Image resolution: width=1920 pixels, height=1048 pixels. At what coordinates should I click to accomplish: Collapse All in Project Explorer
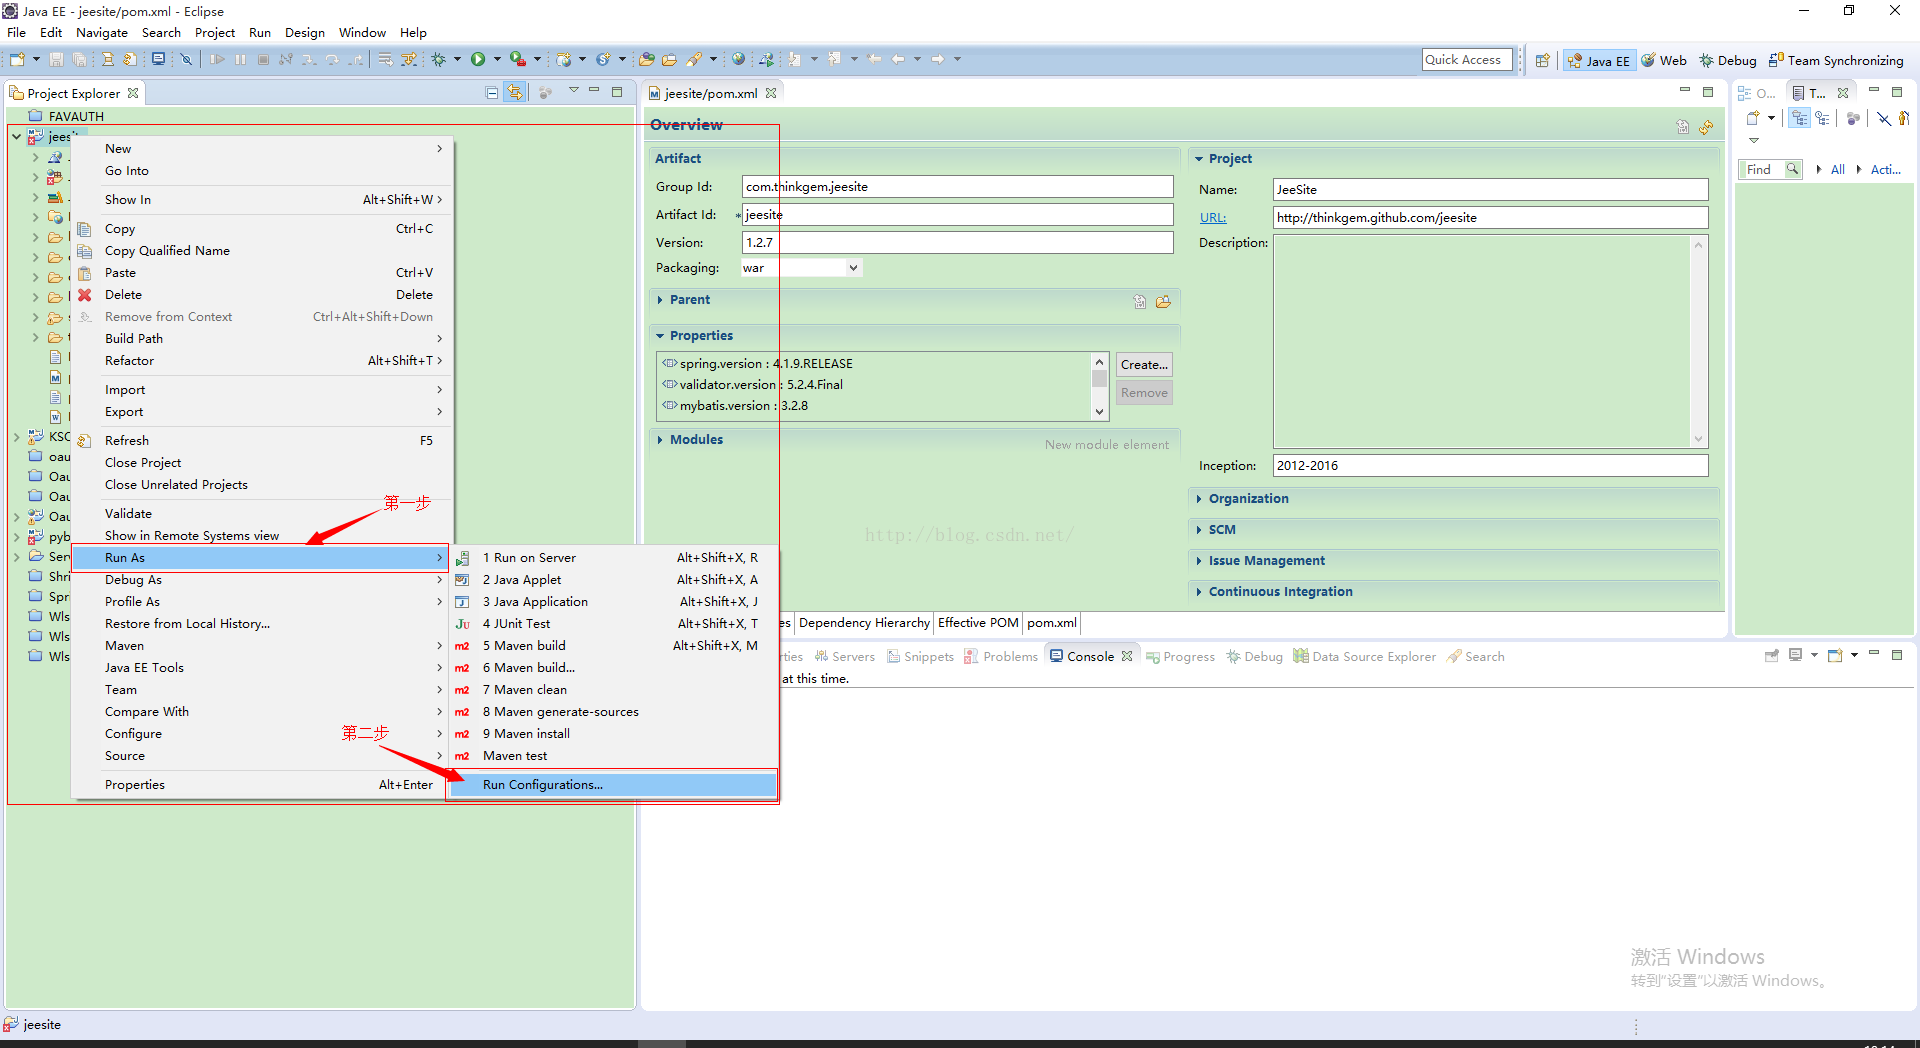(491, 93)
